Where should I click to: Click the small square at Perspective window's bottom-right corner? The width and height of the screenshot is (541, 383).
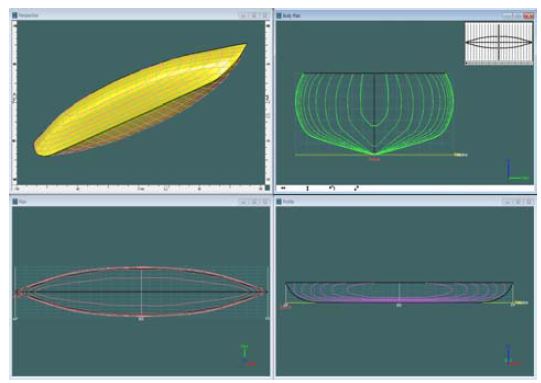(267, 188)
